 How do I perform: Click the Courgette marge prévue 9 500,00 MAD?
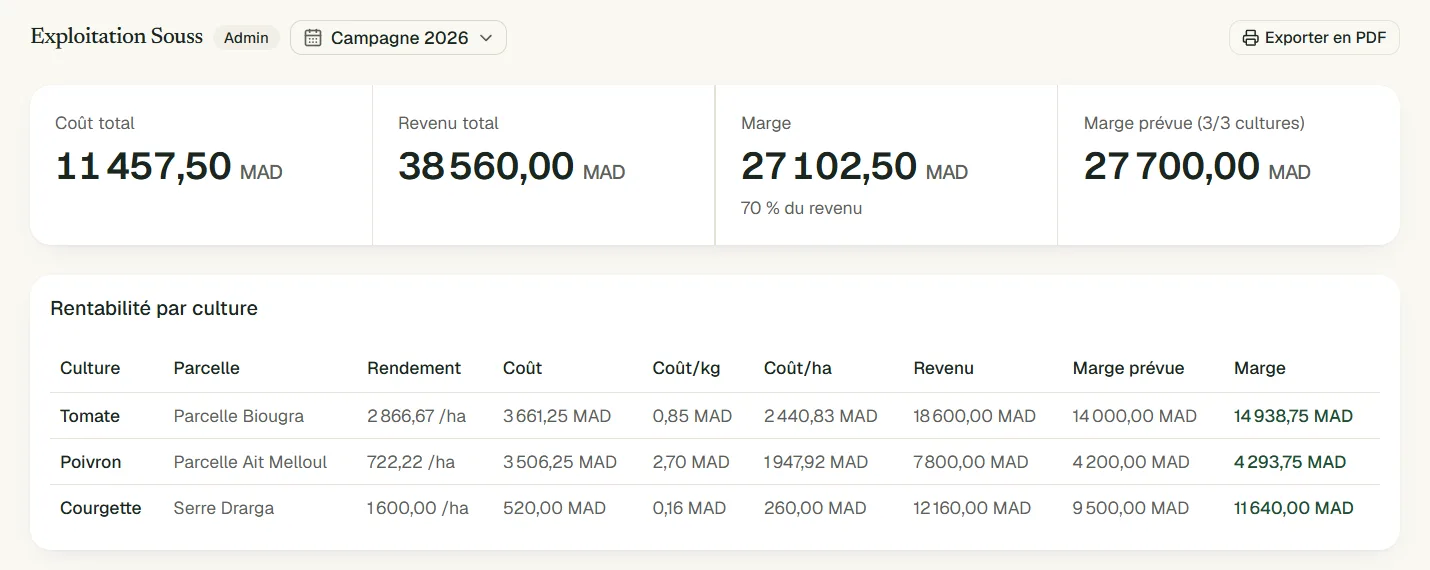click(1131, 508)
